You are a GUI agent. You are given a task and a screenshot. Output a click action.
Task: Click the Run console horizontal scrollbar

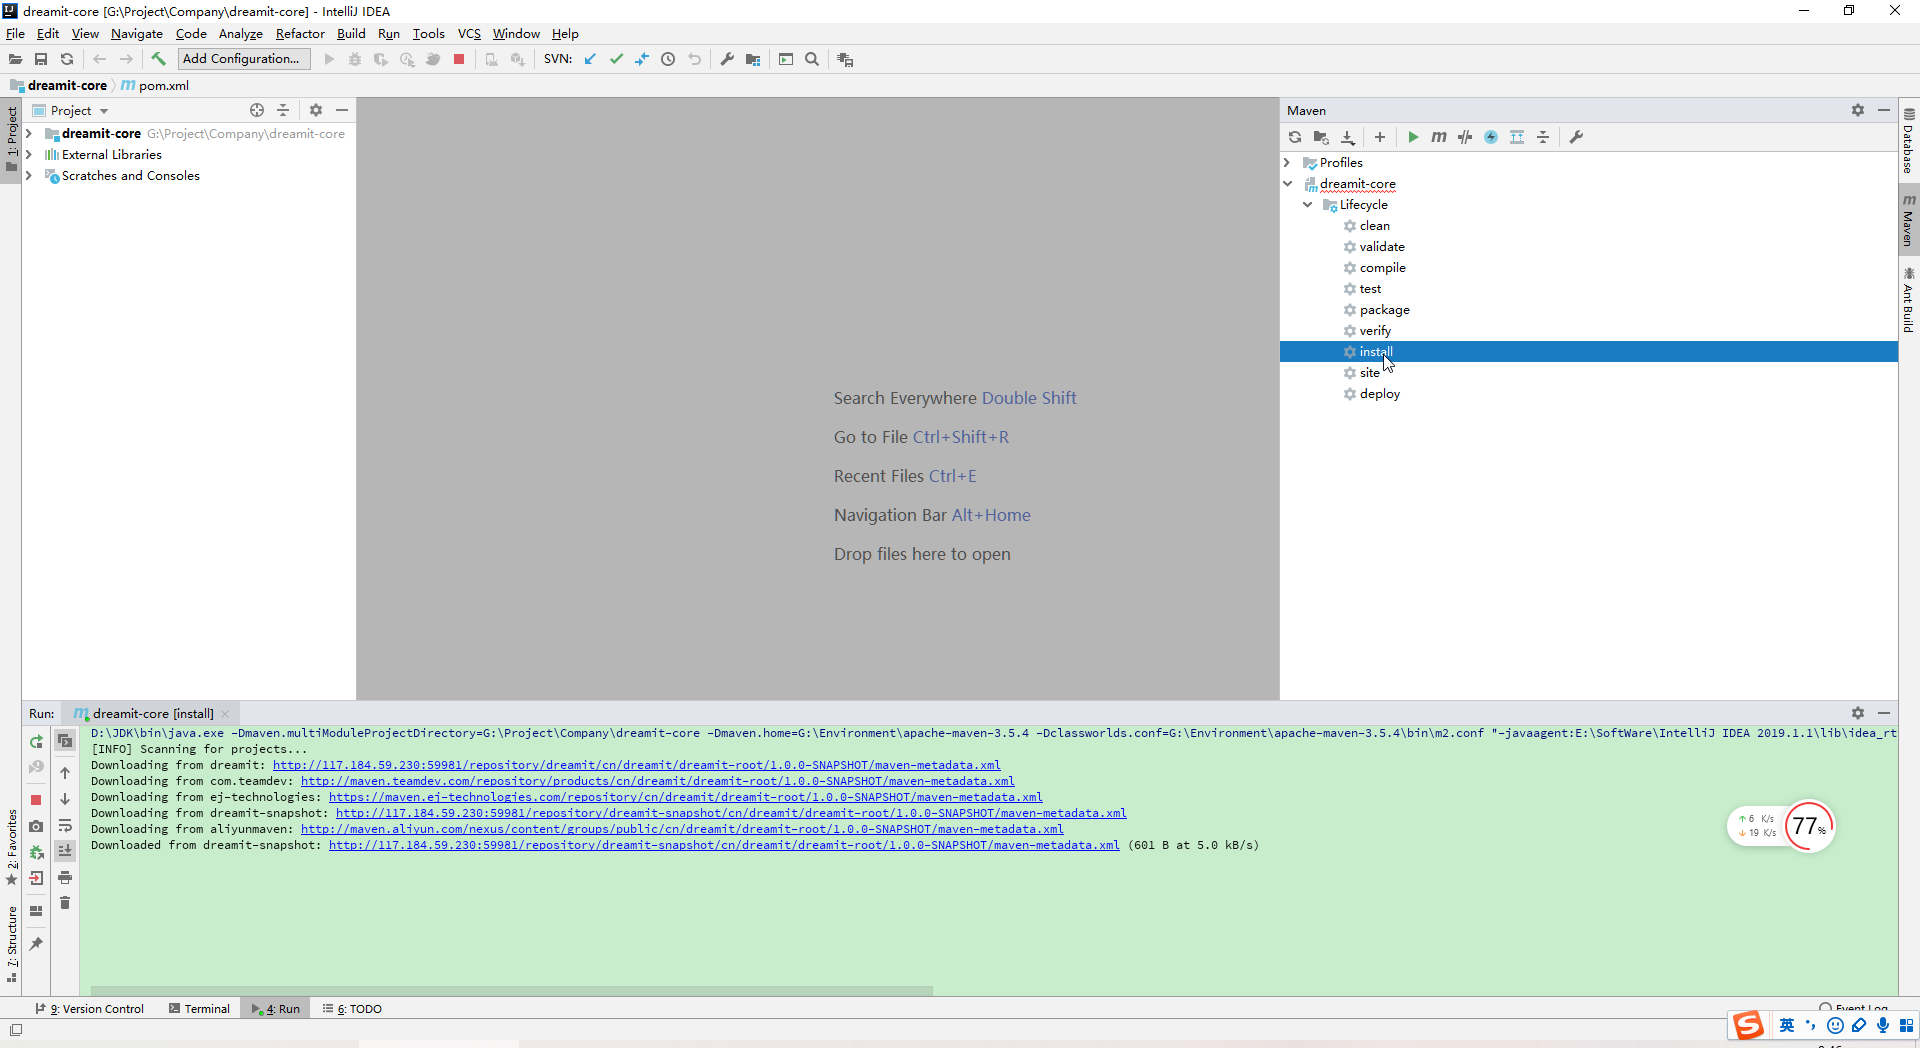[511, 991]
